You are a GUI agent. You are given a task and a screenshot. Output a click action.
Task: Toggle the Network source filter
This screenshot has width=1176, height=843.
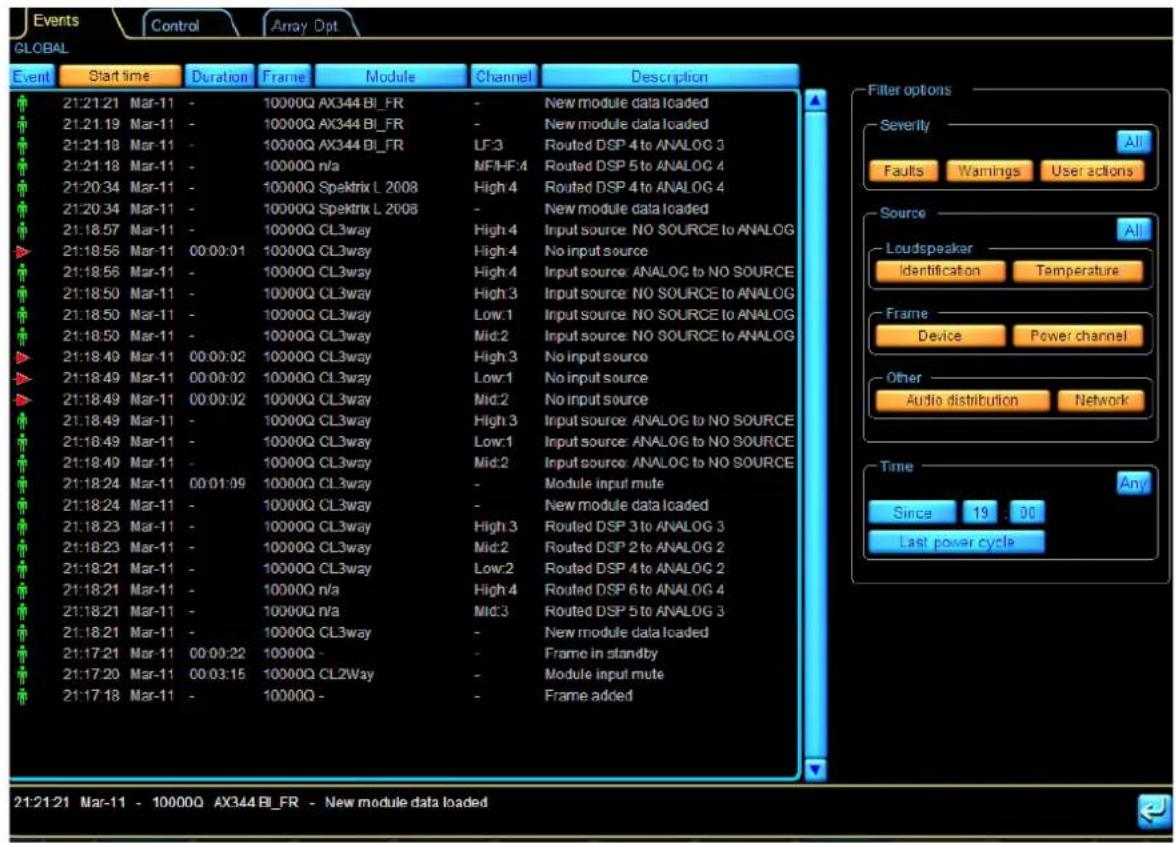(1100, 400)
